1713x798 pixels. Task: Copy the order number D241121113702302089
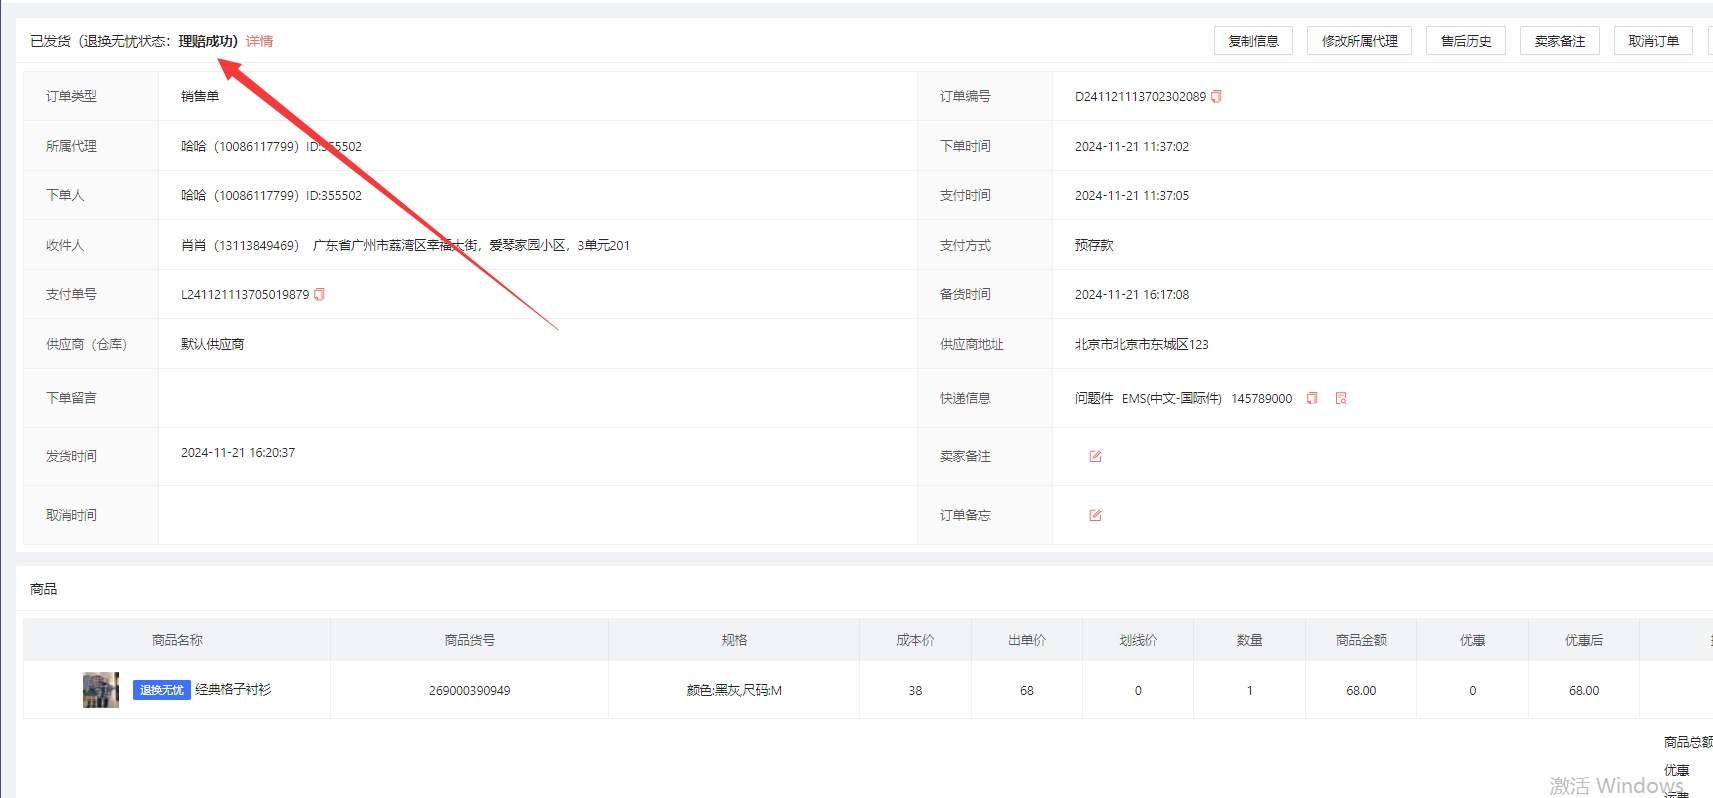click(x=1216, y=97)
